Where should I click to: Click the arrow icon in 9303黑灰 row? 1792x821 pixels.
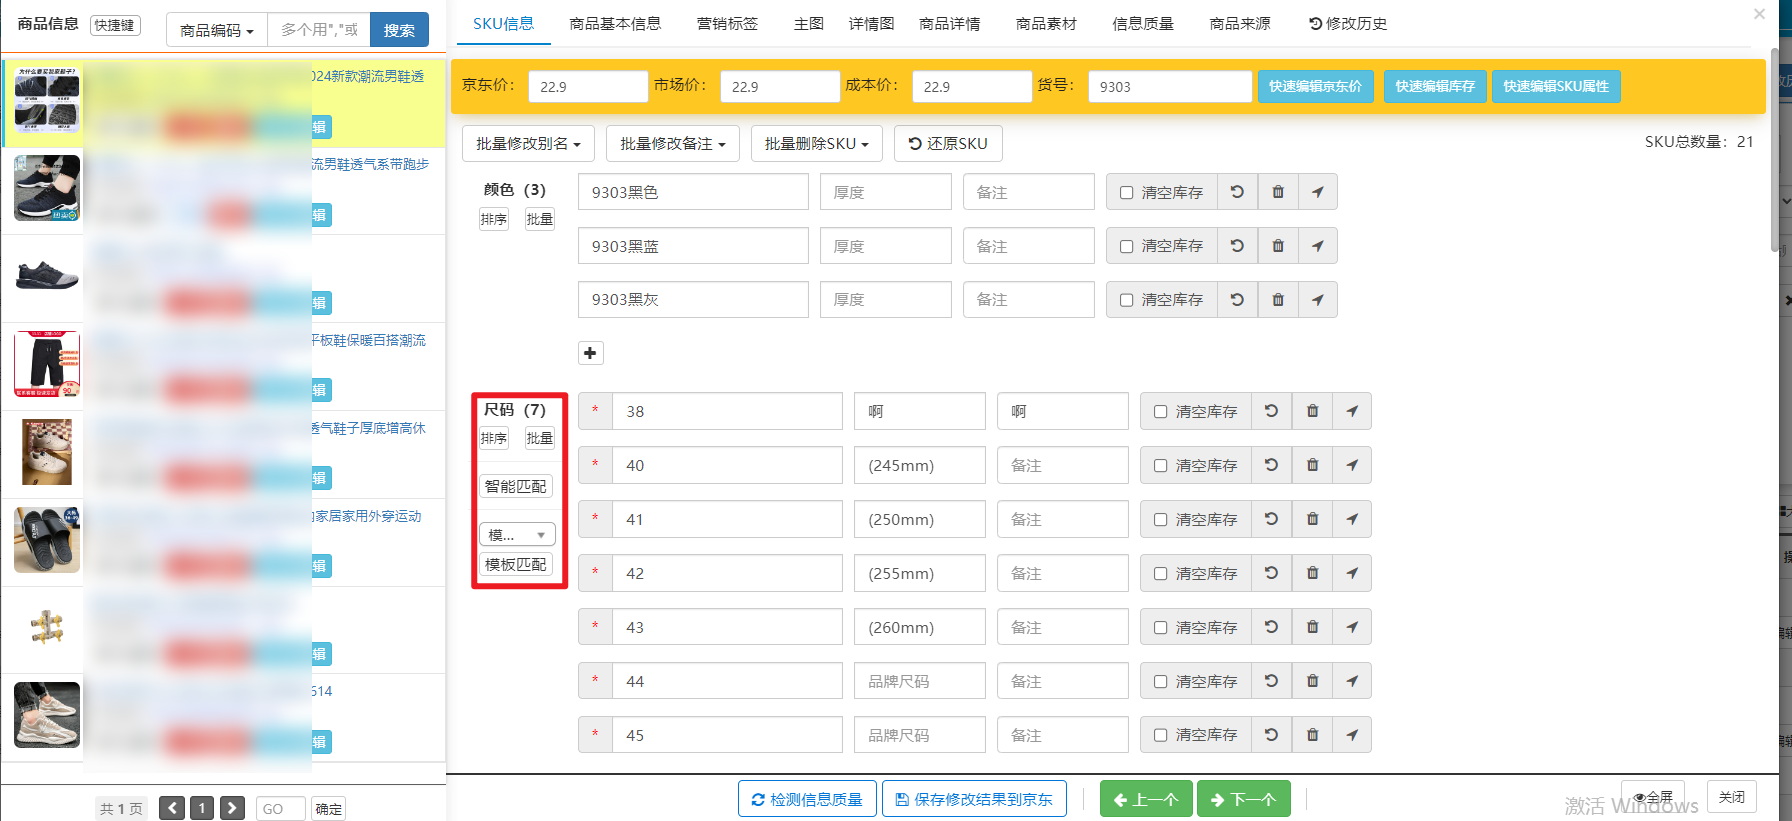[1317, 300]
